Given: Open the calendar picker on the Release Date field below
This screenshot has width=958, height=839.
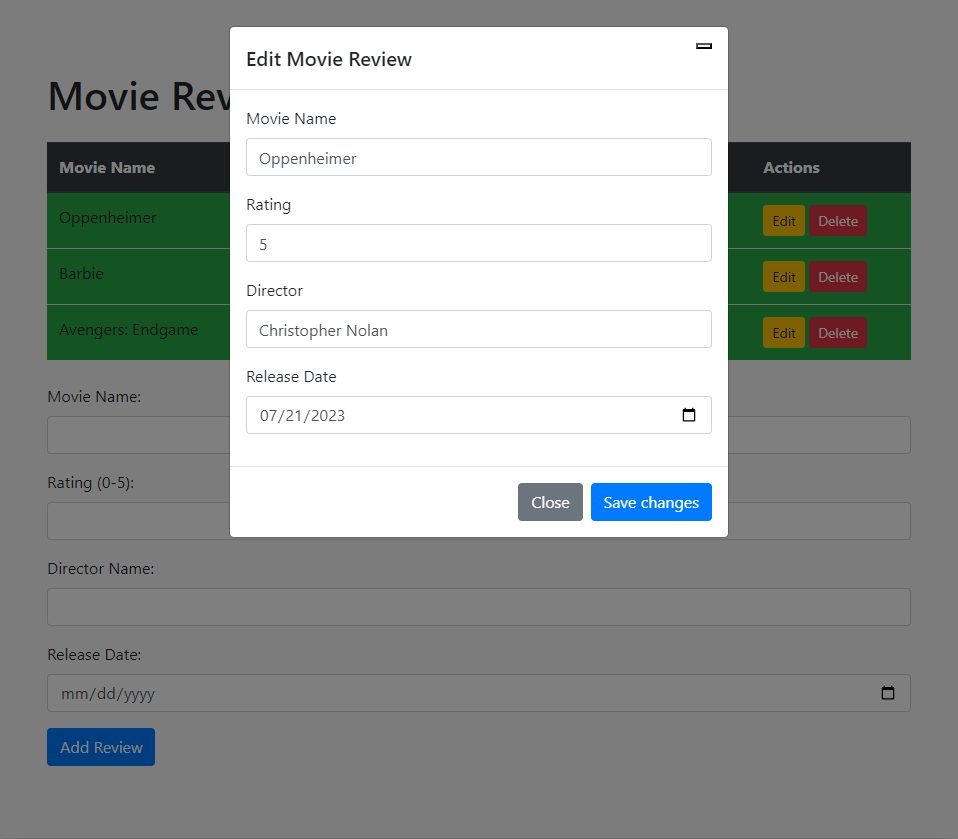Looking at the screenshot, I should pos(888,692).
